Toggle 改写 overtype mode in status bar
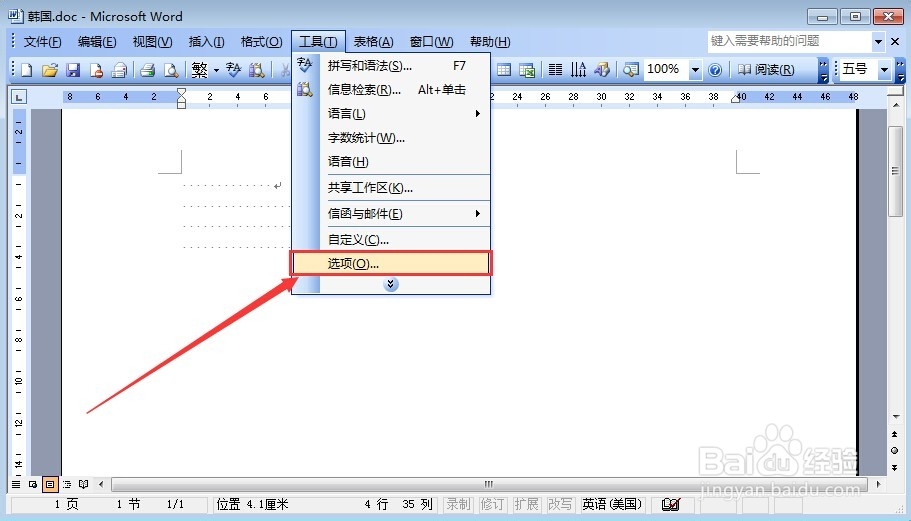Screen dimensions: 911x521 tap(560, 504)
